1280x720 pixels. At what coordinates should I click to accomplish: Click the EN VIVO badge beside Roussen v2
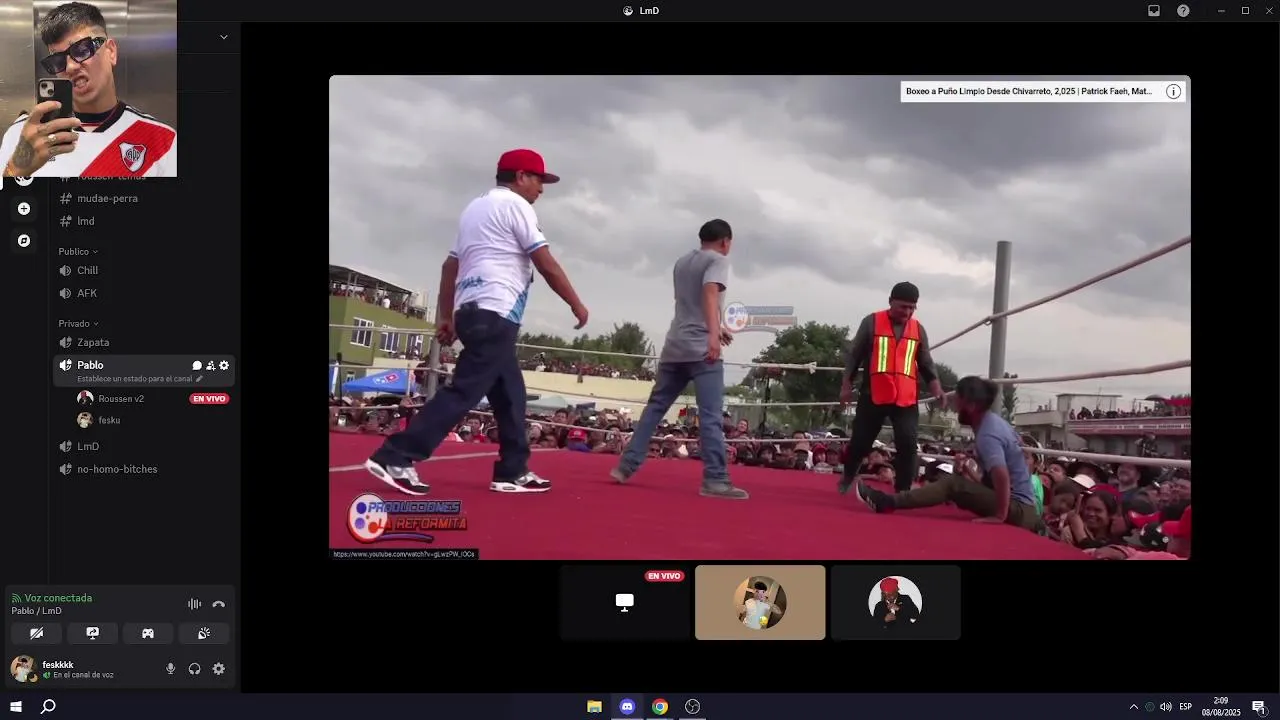click(209, 399)
